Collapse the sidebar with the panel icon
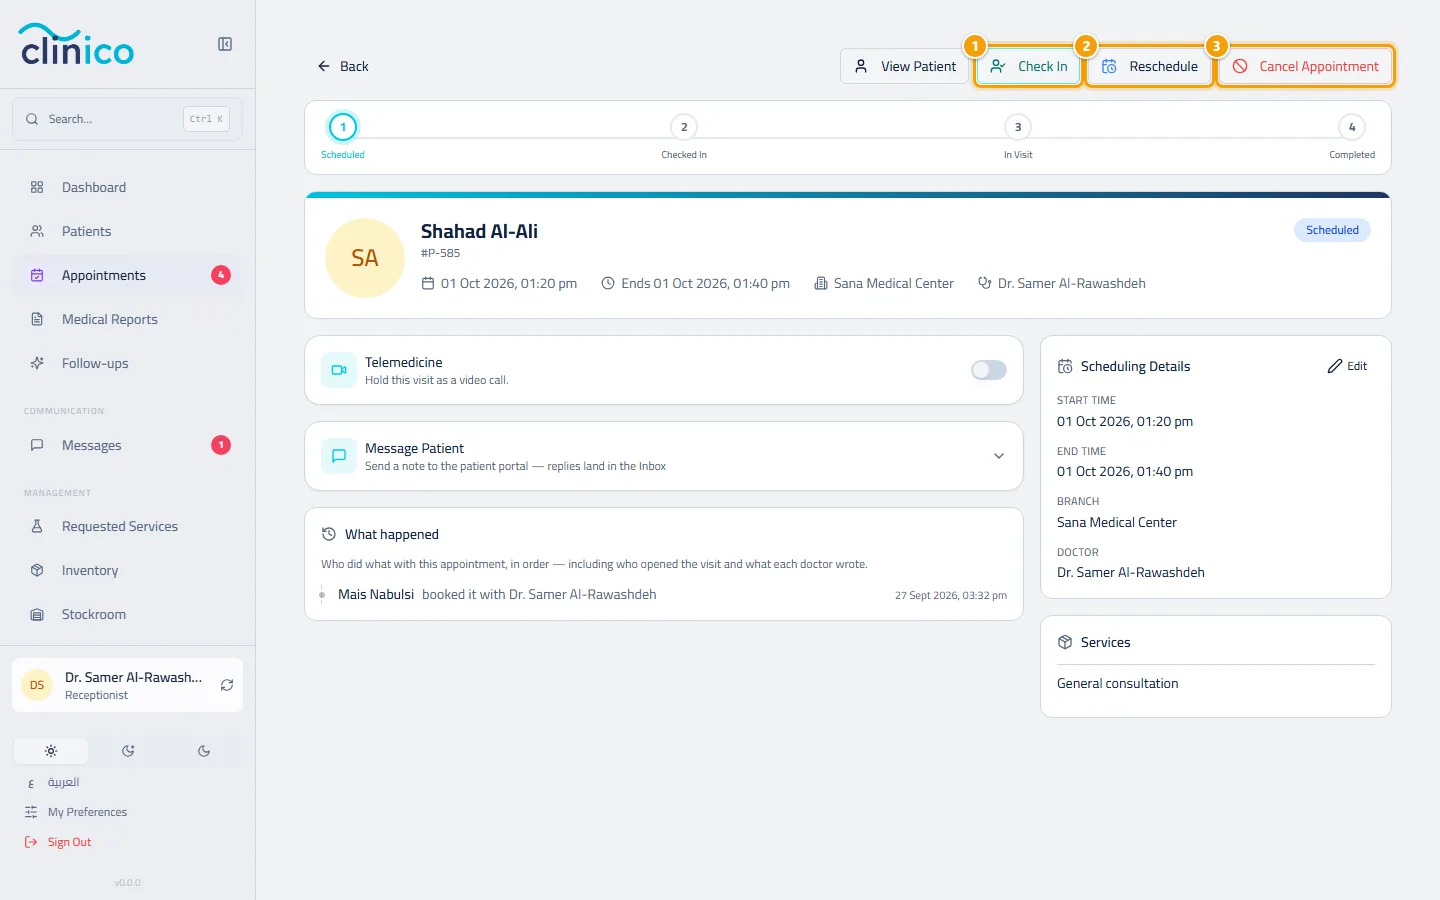 (225, 44)
